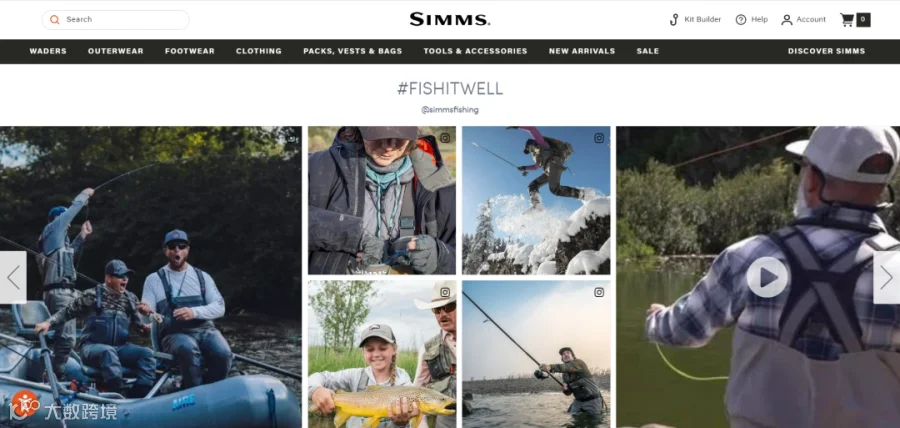900x428 pixels.
Task: Open the raft fishing photo thumbnail
Action: pyautogui.click(x=150, y=277)
